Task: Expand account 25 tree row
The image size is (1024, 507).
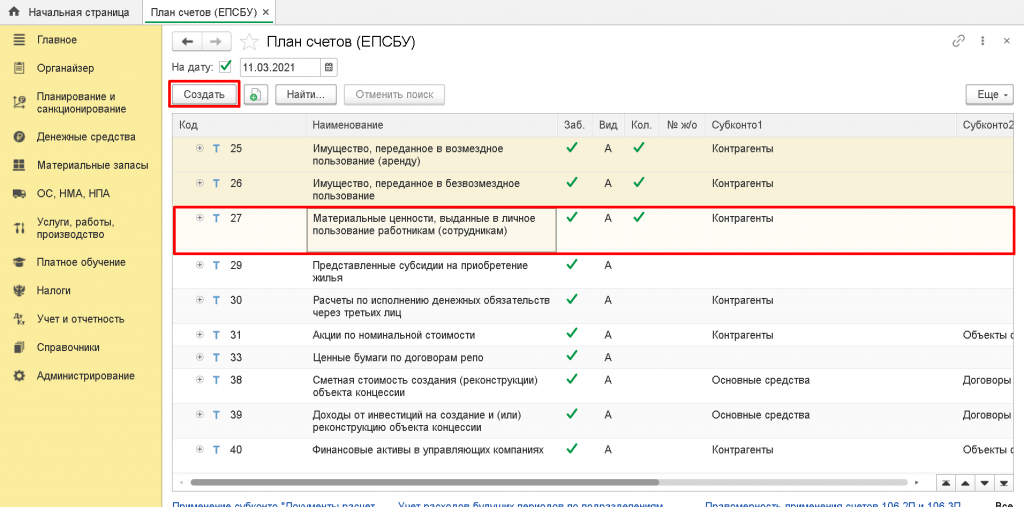Action: (200, 148)
